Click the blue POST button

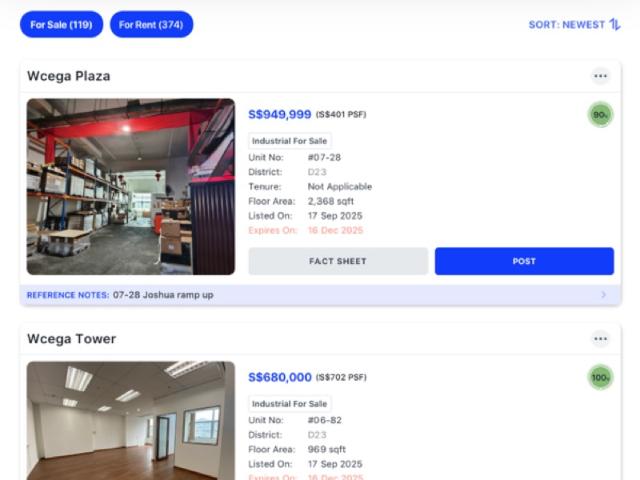coord(524,261)
